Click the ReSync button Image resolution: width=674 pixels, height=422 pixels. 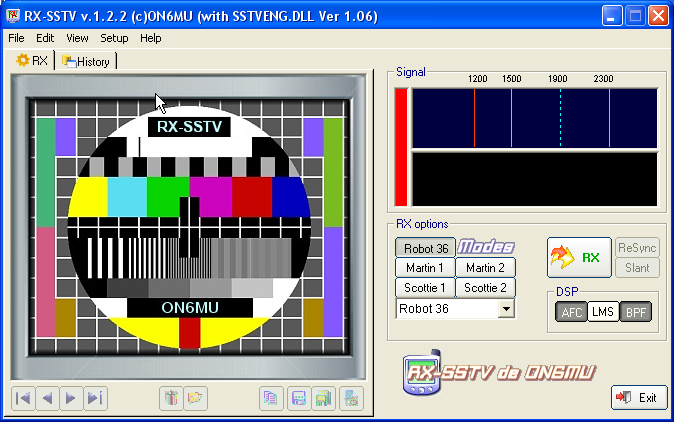point(637,248)
